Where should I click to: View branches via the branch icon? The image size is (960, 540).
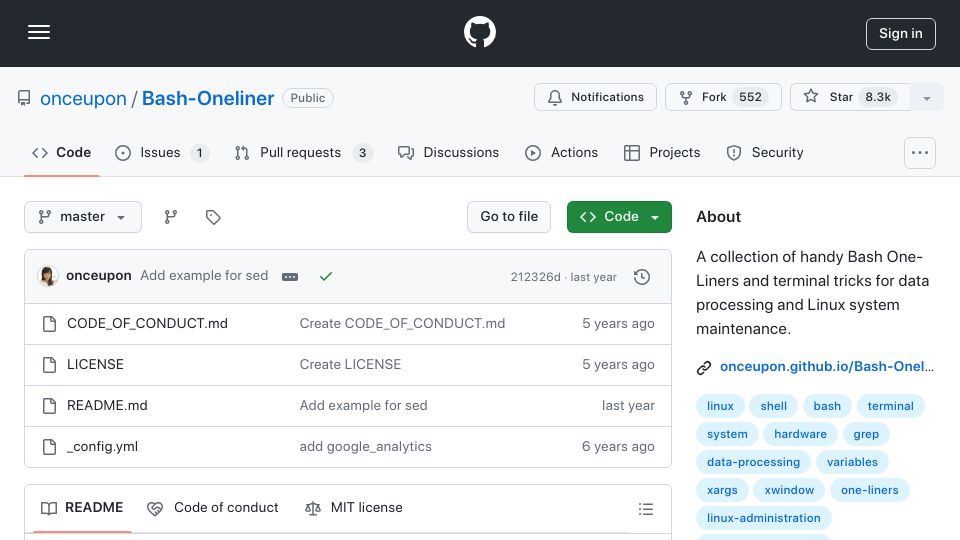171,217
